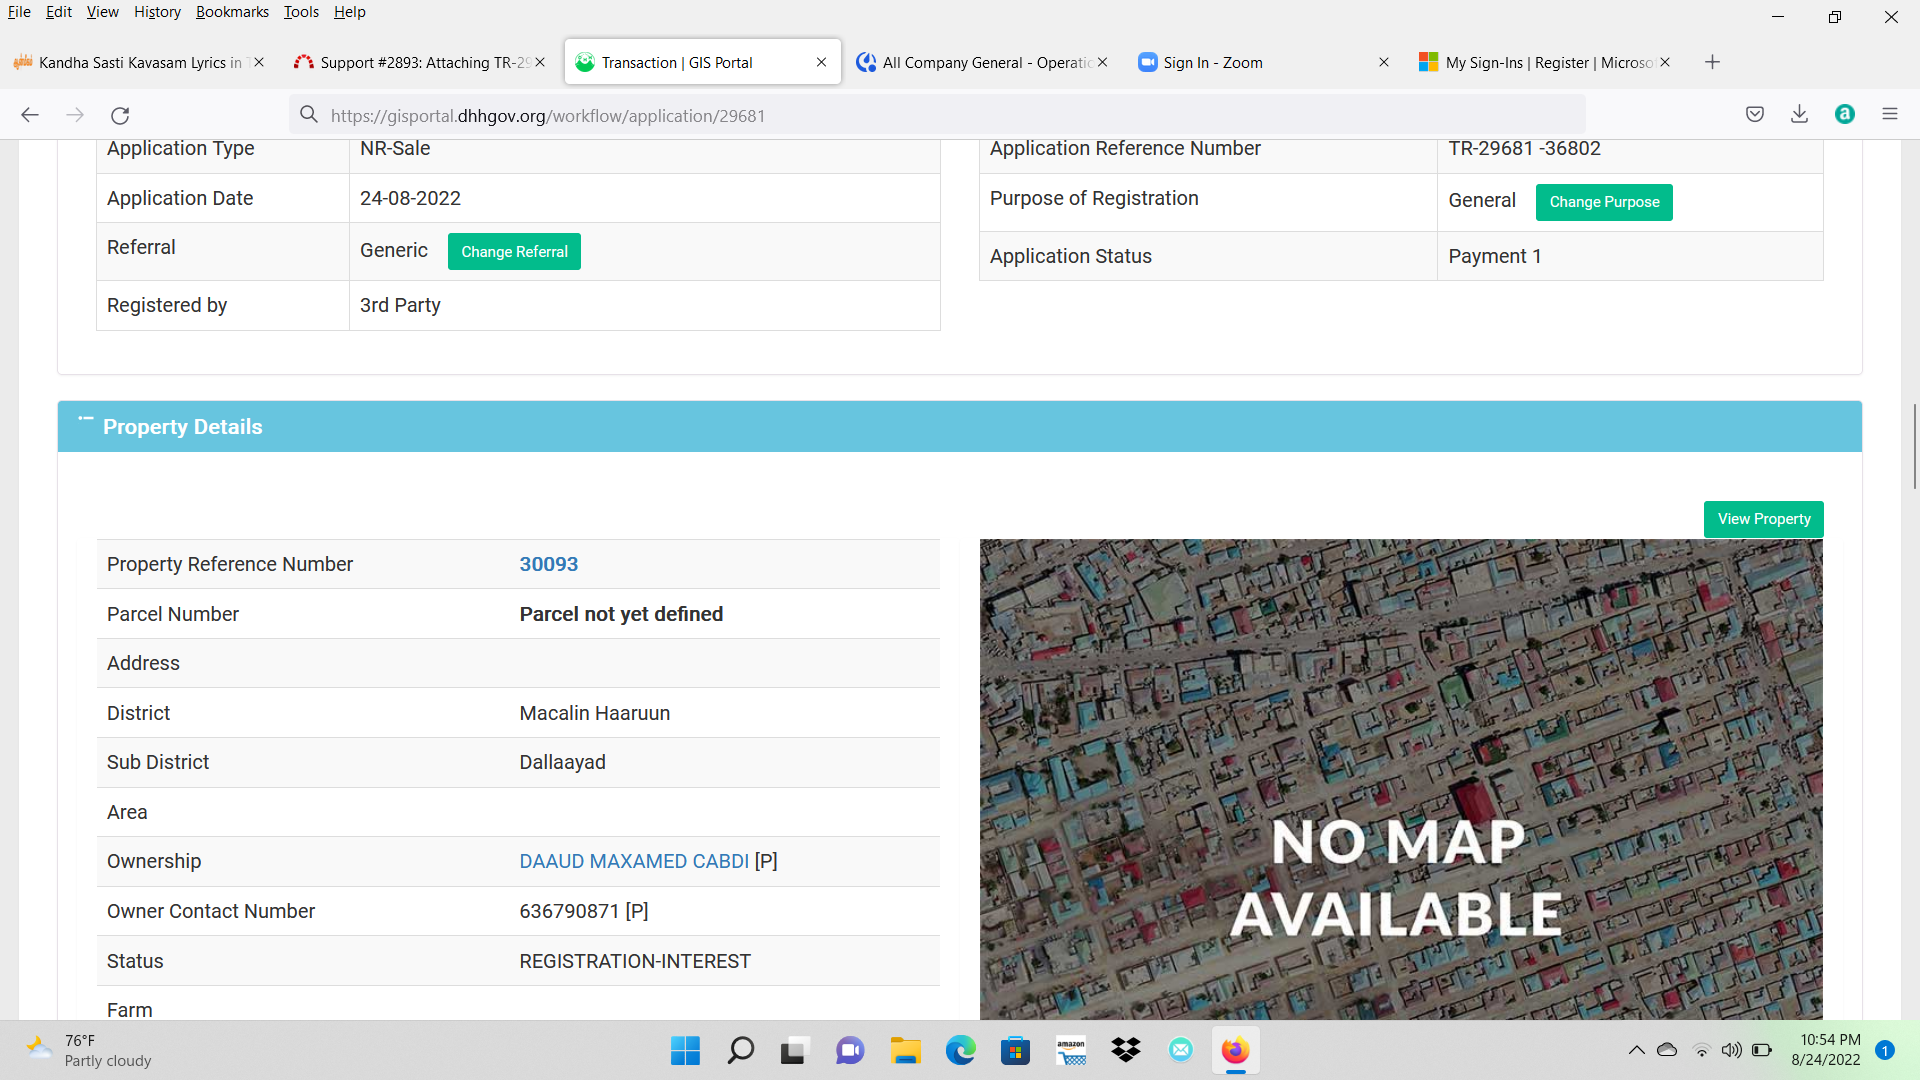The image size is (1920, 1080).
Task: Select the status value Payment 1
Action: (x=1495, y=256)
